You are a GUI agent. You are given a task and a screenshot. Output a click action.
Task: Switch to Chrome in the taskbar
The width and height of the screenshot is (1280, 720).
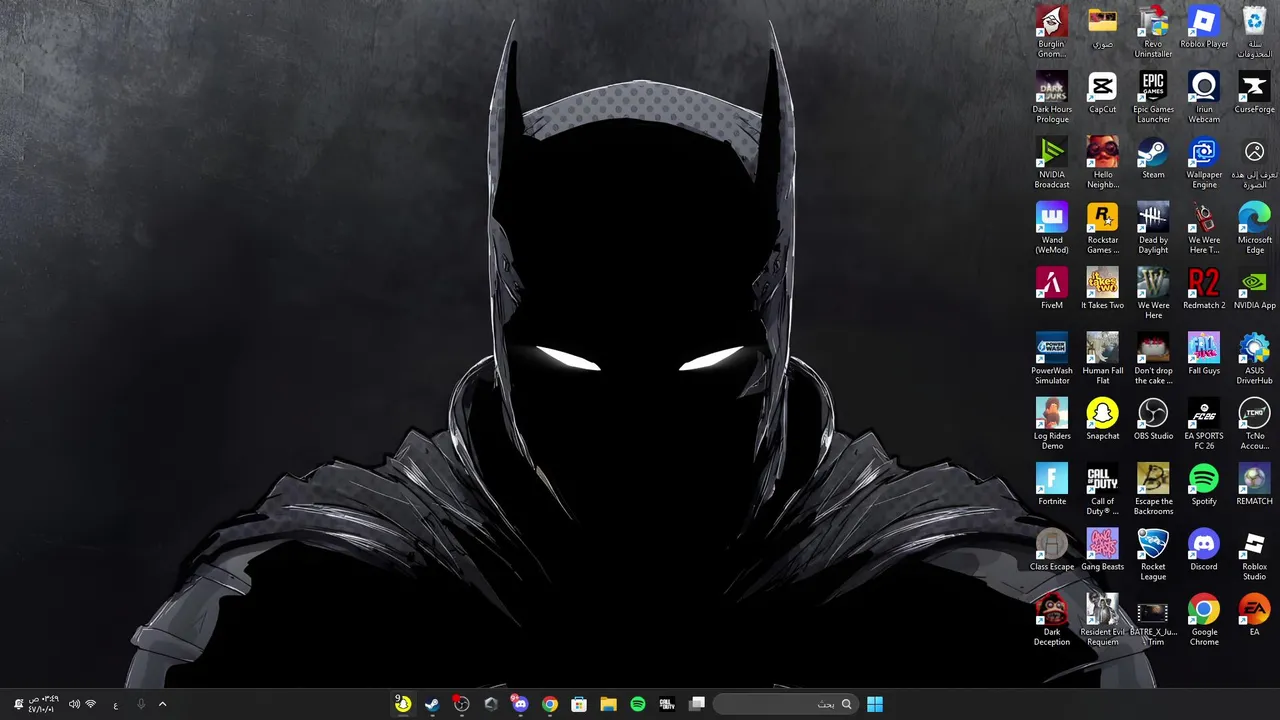click(549, 704)
